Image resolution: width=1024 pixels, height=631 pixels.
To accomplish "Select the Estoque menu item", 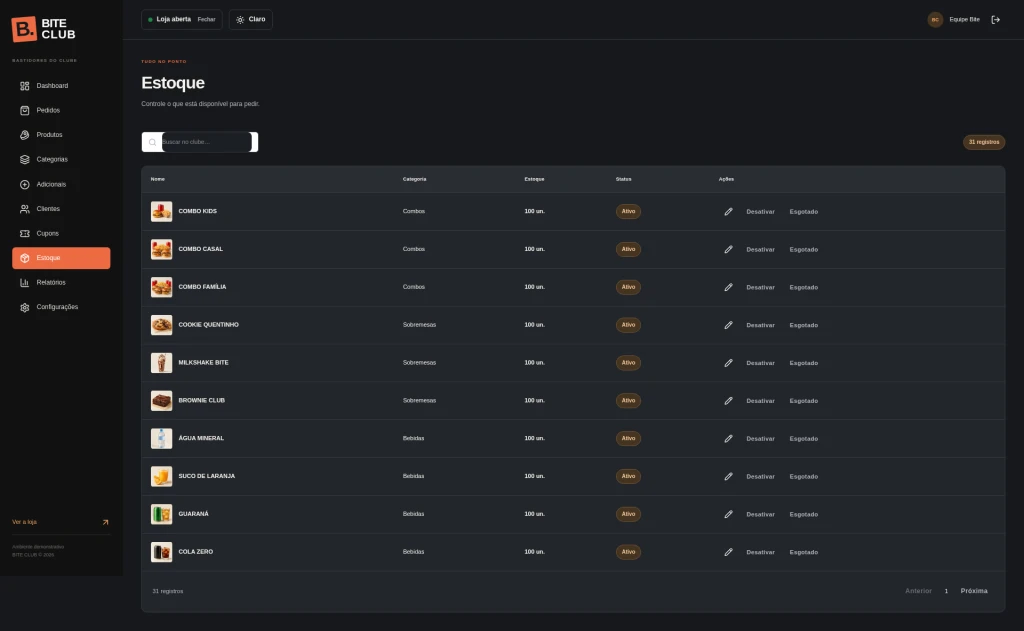I will tap(61, 258).
